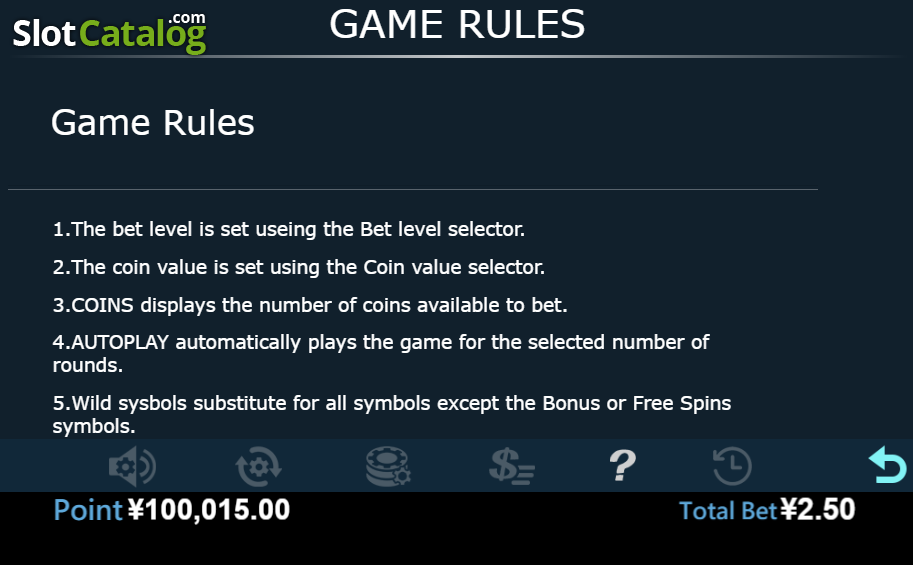Click the ¥2.50 total bet amount
This screenshot has height=565, width=913.
818,510
